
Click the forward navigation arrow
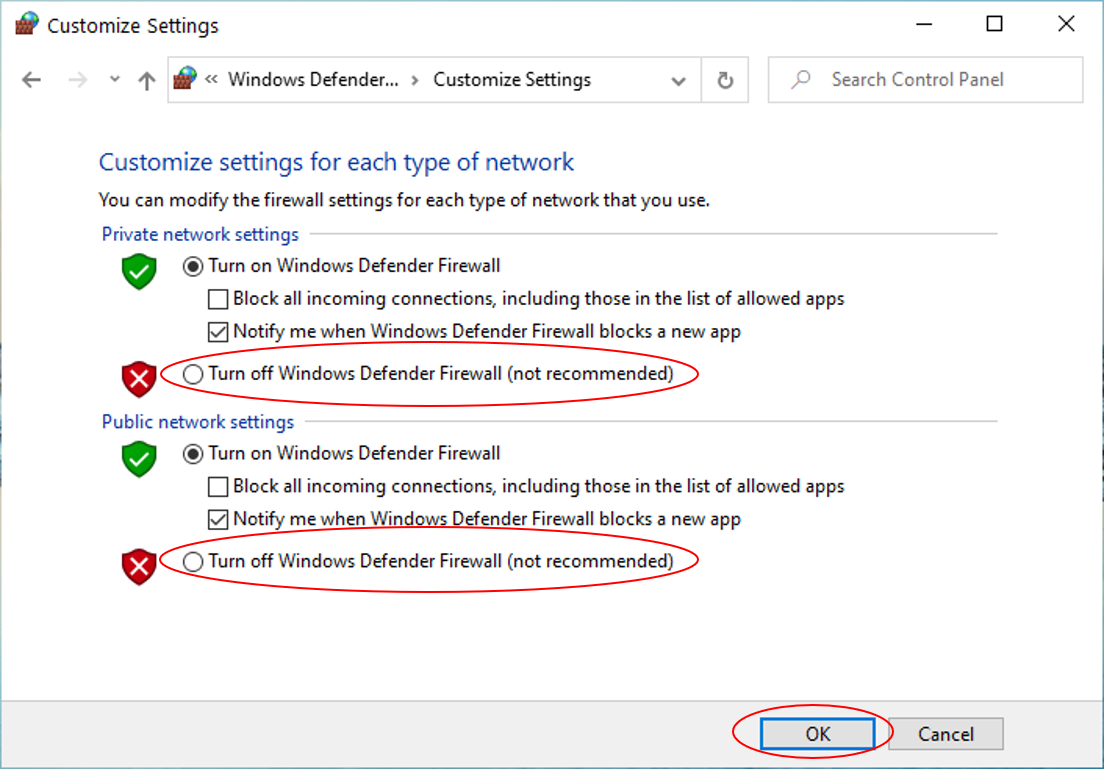click(77, 80)
